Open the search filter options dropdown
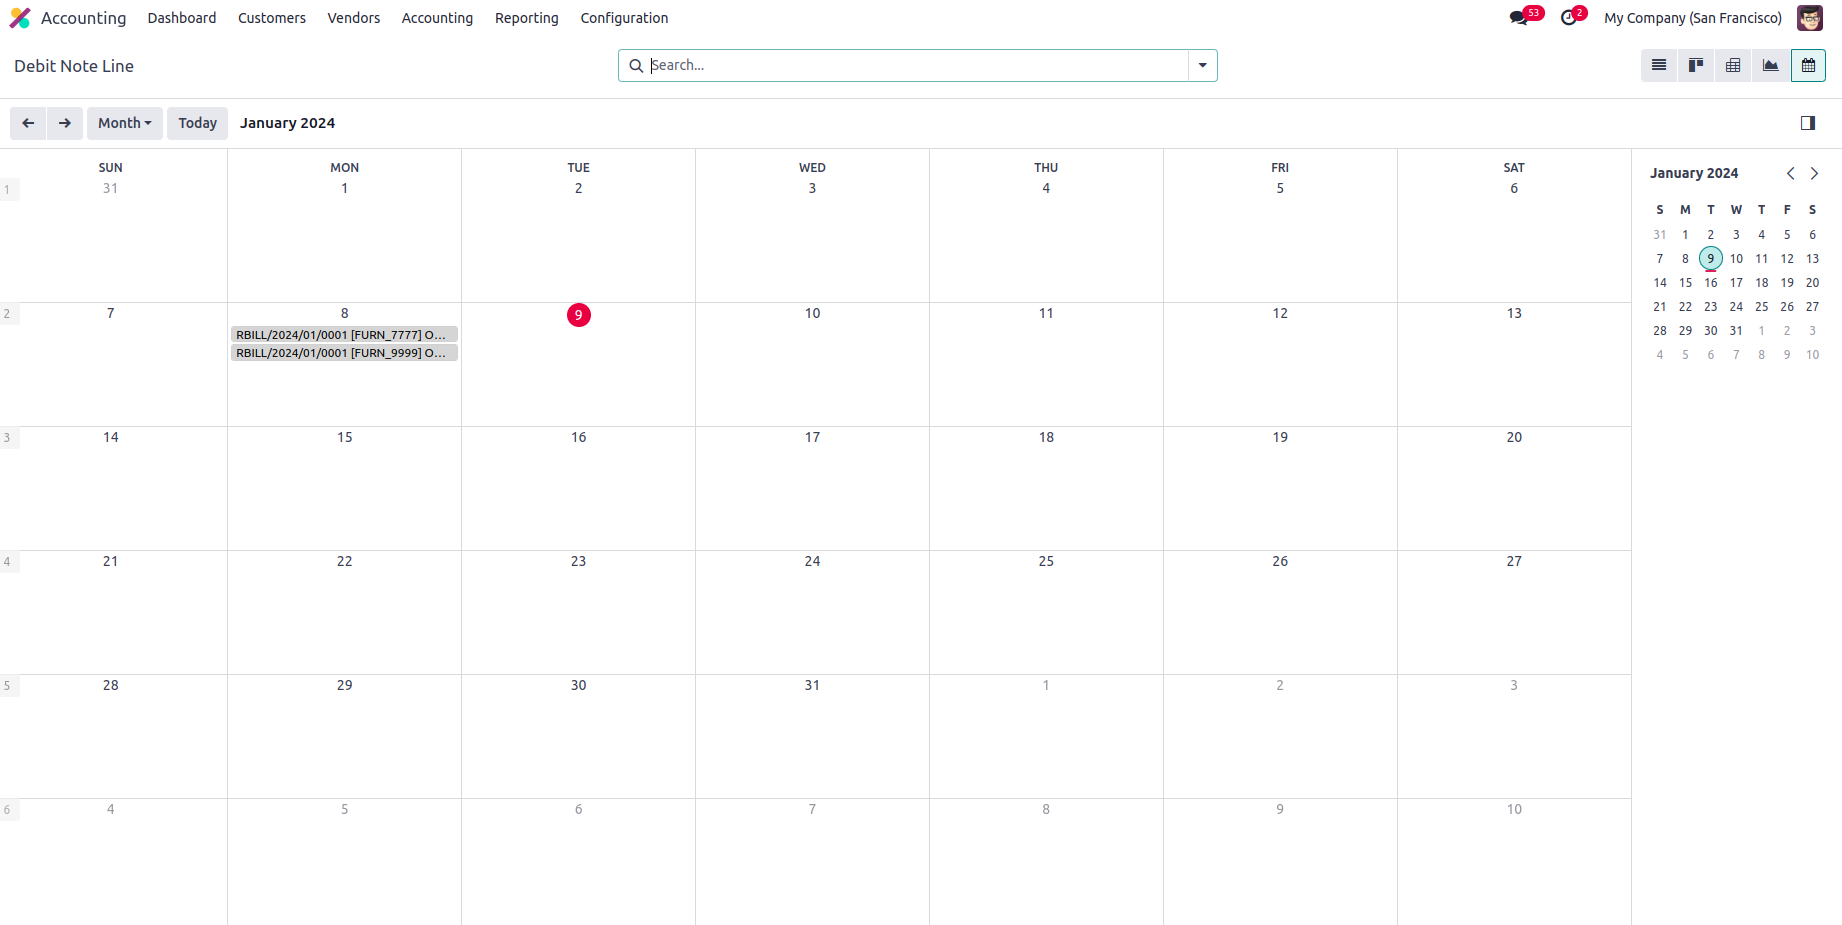Viewport: 1842px width, 925px height. pos(1203,66)
